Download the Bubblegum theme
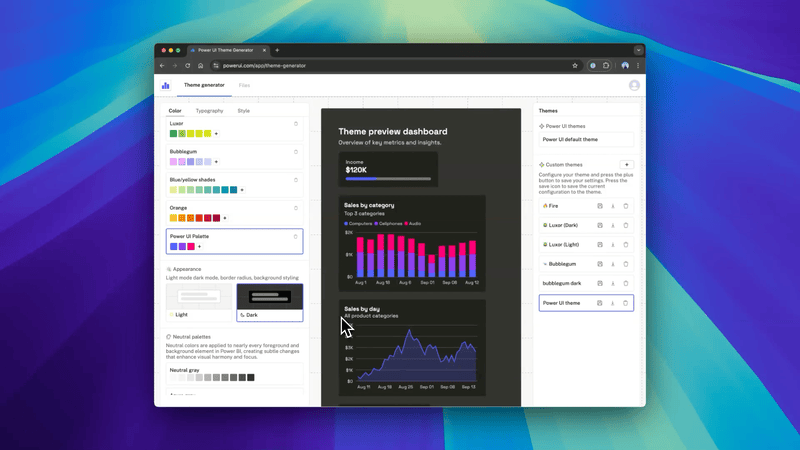Viewport: 800px width, 450px height. click(613, 264)
